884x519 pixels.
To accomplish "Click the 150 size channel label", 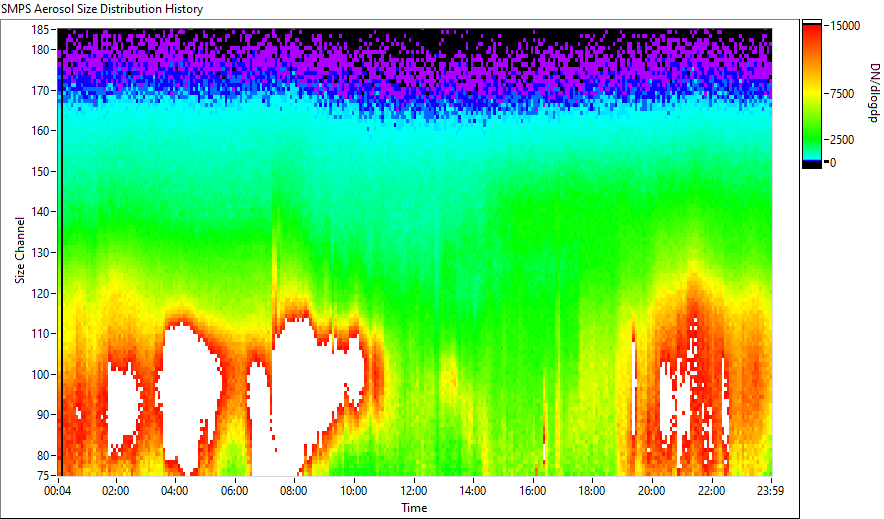I will pyautogui.click(x=40, y=171).
